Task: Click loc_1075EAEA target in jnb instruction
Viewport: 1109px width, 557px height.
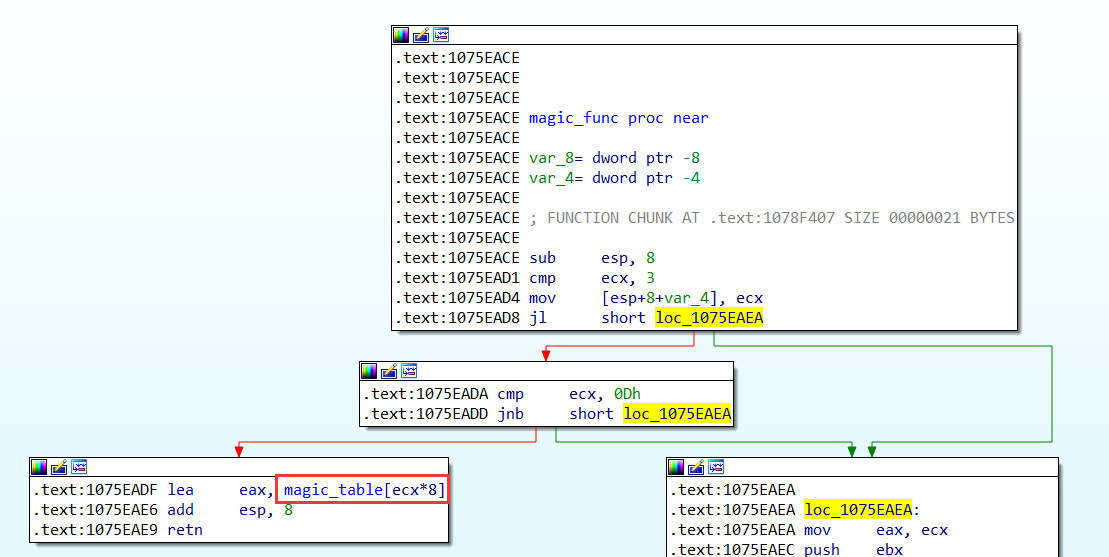Action: coord(677,414)
